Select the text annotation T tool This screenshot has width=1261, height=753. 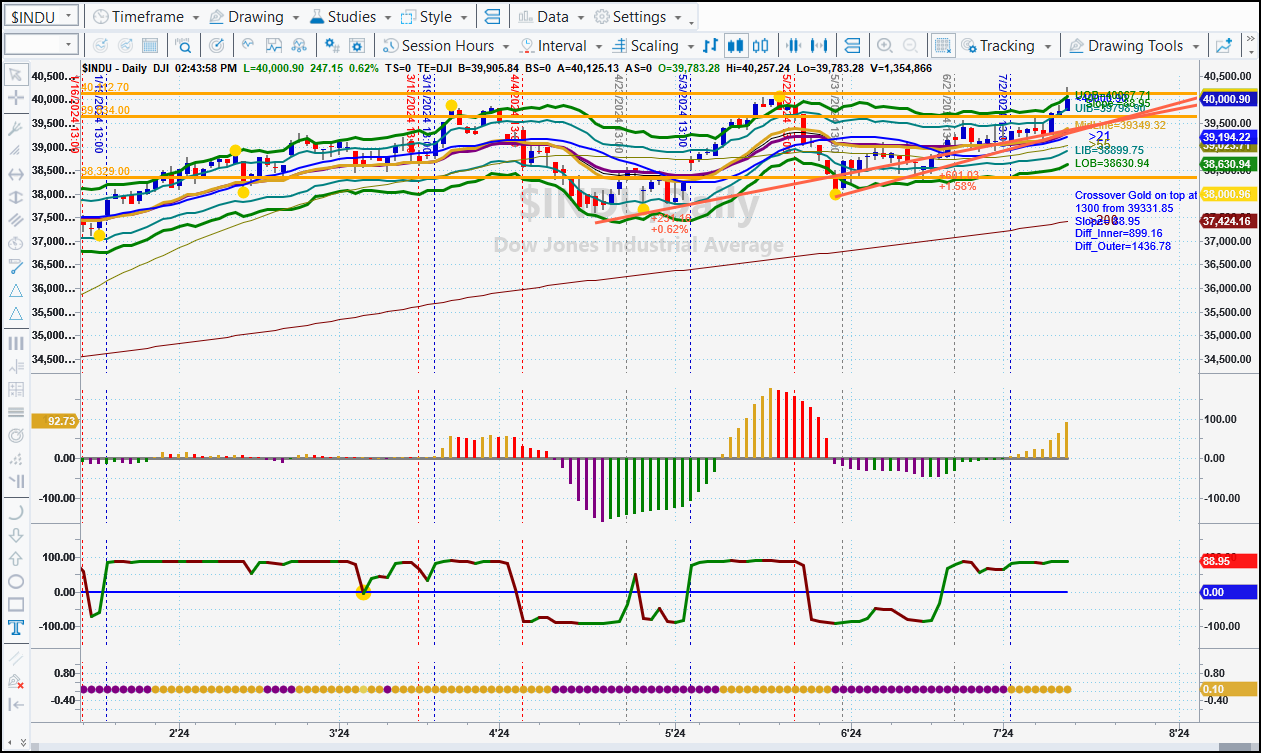point(15,628)
